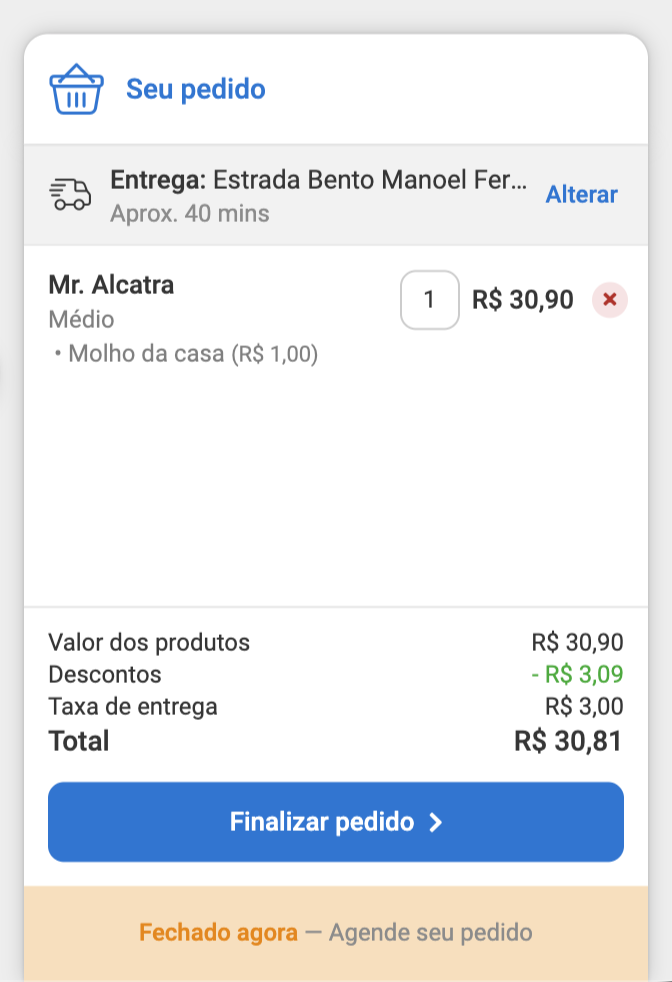This screenshot has width=672, height=982.
Task: Click Agende seu pedido to schedule the order
Action: pos(423,932)
